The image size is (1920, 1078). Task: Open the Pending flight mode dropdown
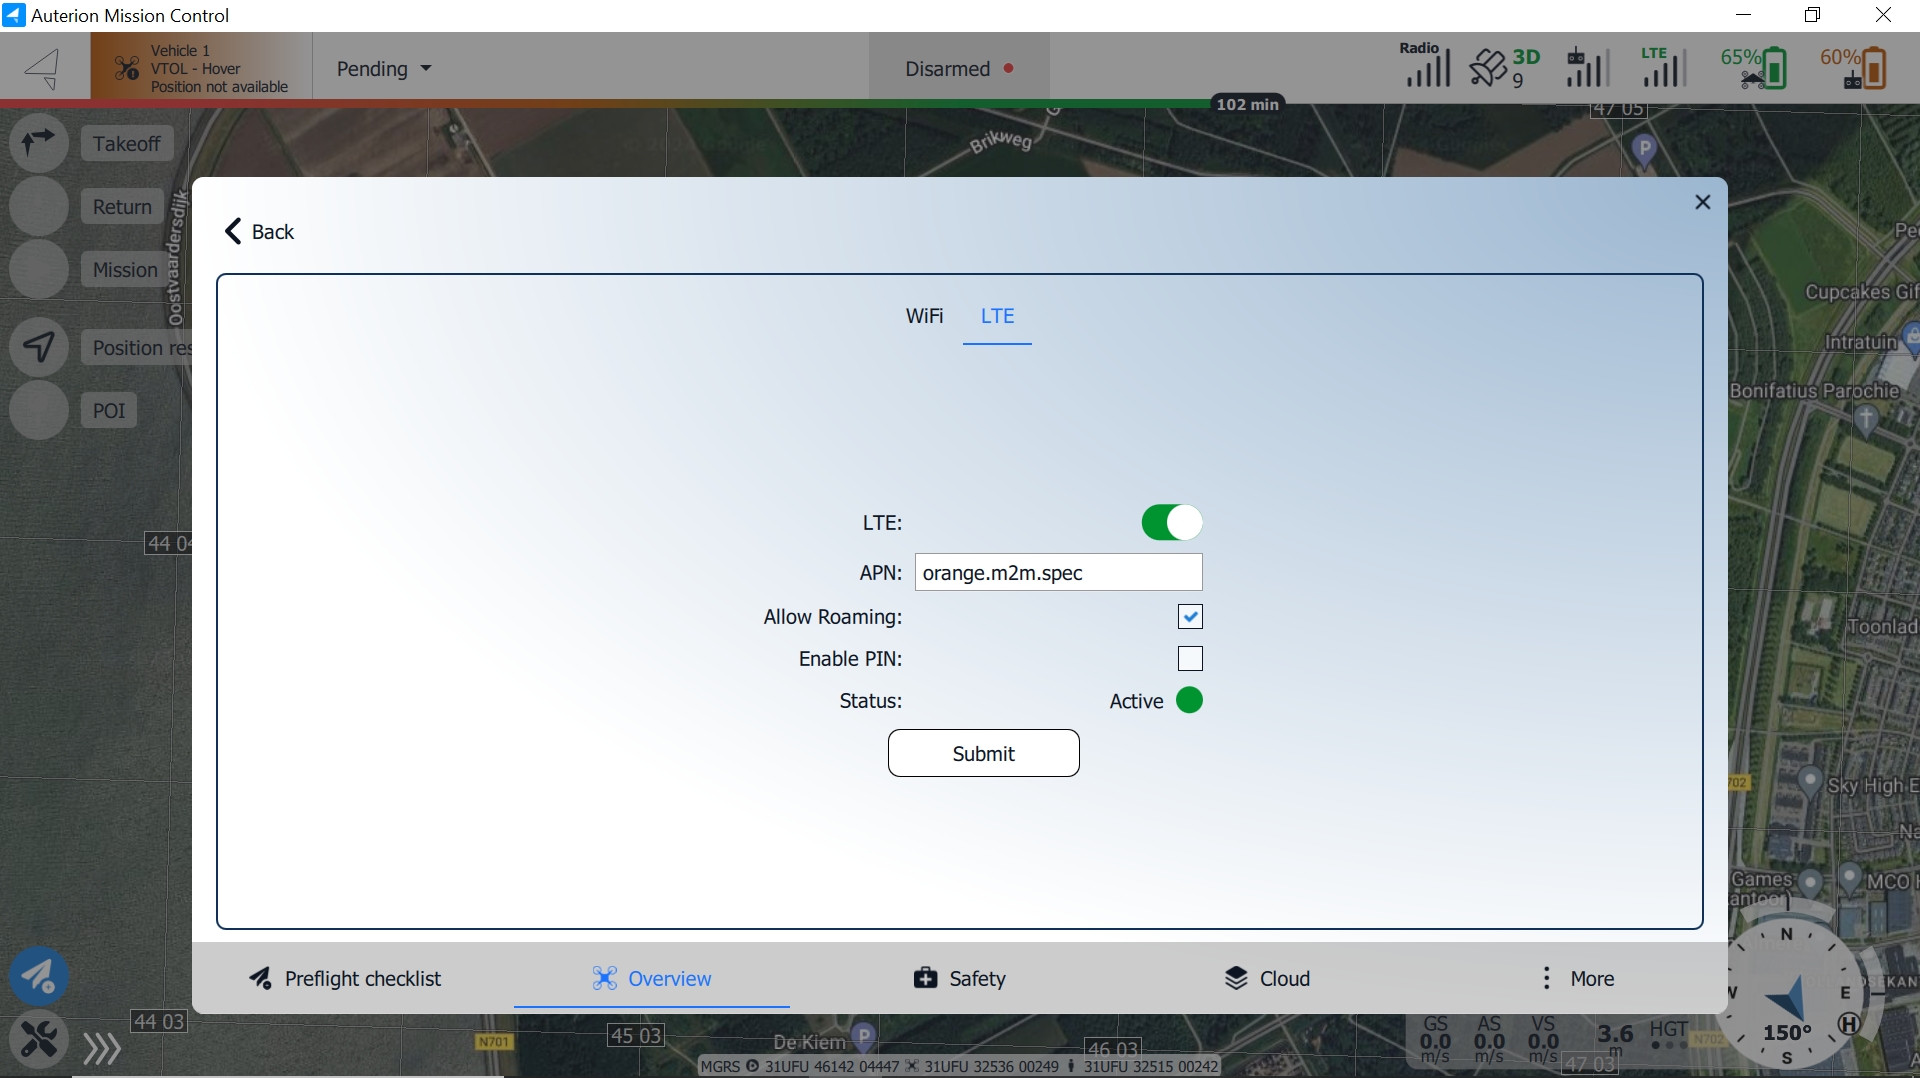coord(384,69)
